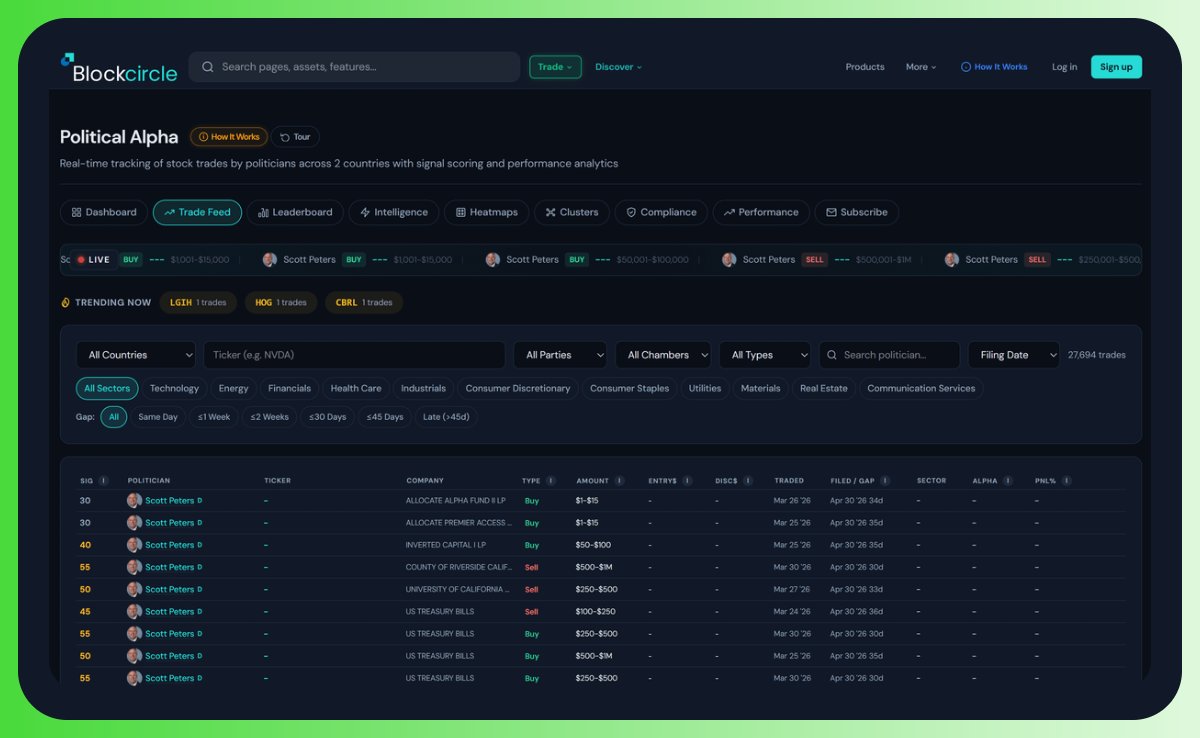The width and height of the screenshot is (1200, 738).
Task: Click the info icon beside ALPHA header
Action: tap(1009, 481)
